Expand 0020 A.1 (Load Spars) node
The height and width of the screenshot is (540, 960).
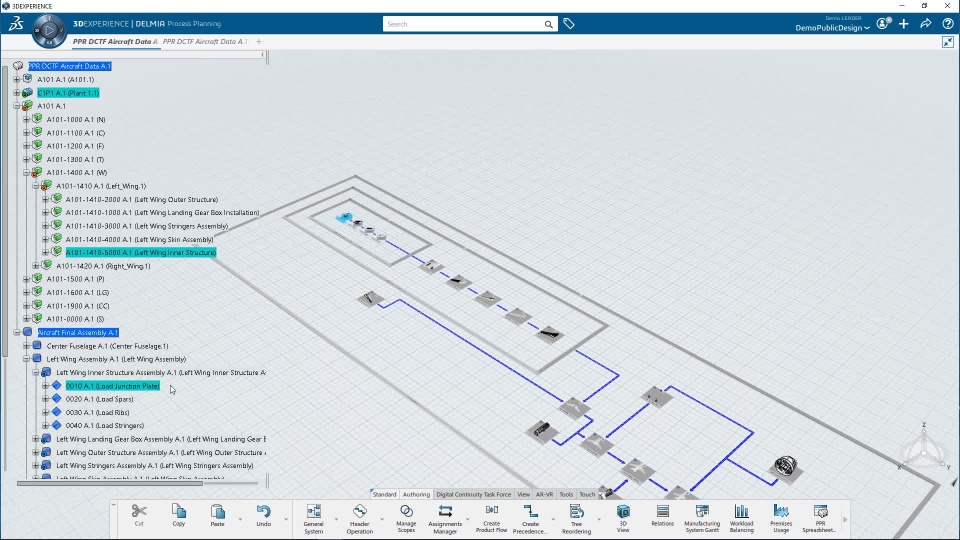45,399
